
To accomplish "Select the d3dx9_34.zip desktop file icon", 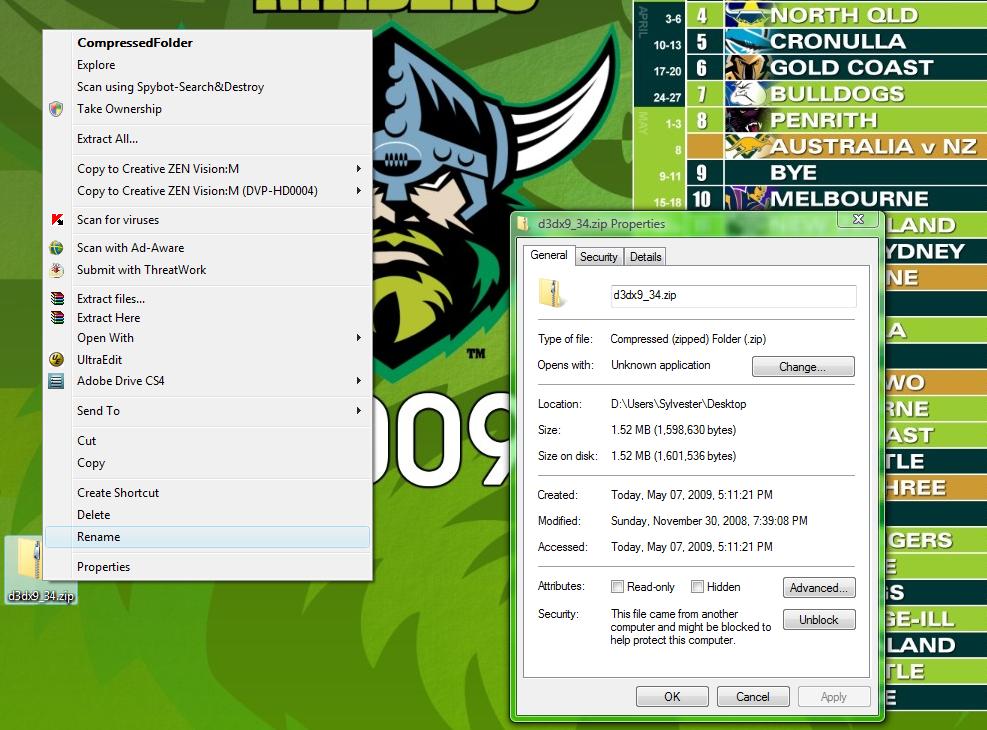I will point(41,570).
